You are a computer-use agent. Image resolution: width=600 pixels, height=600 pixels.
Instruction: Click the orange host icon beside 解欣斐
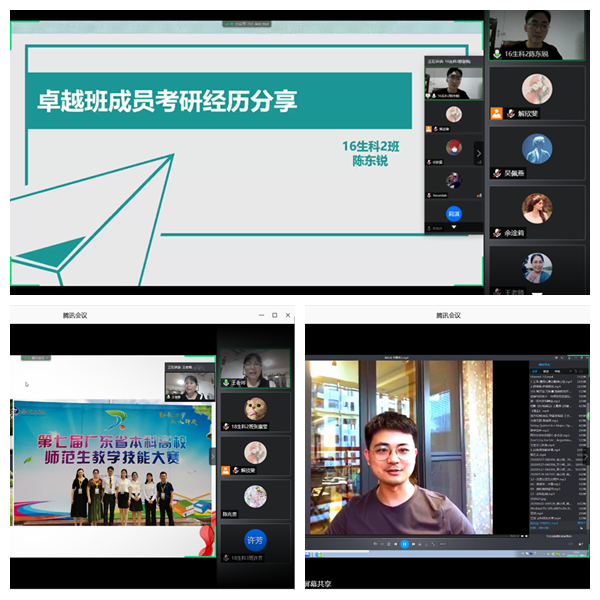click(x=496, y=114)
